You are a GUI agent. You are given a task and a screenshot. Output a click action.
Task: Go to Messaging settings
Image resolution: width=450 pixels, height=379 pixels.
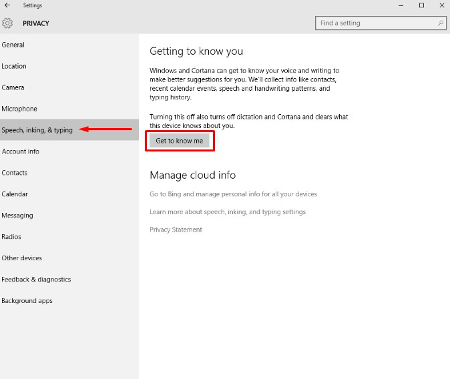point(69,215)
